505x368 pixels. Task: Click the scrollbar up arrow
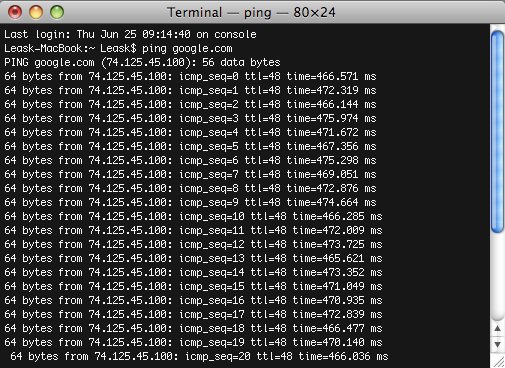coord(497,329)
